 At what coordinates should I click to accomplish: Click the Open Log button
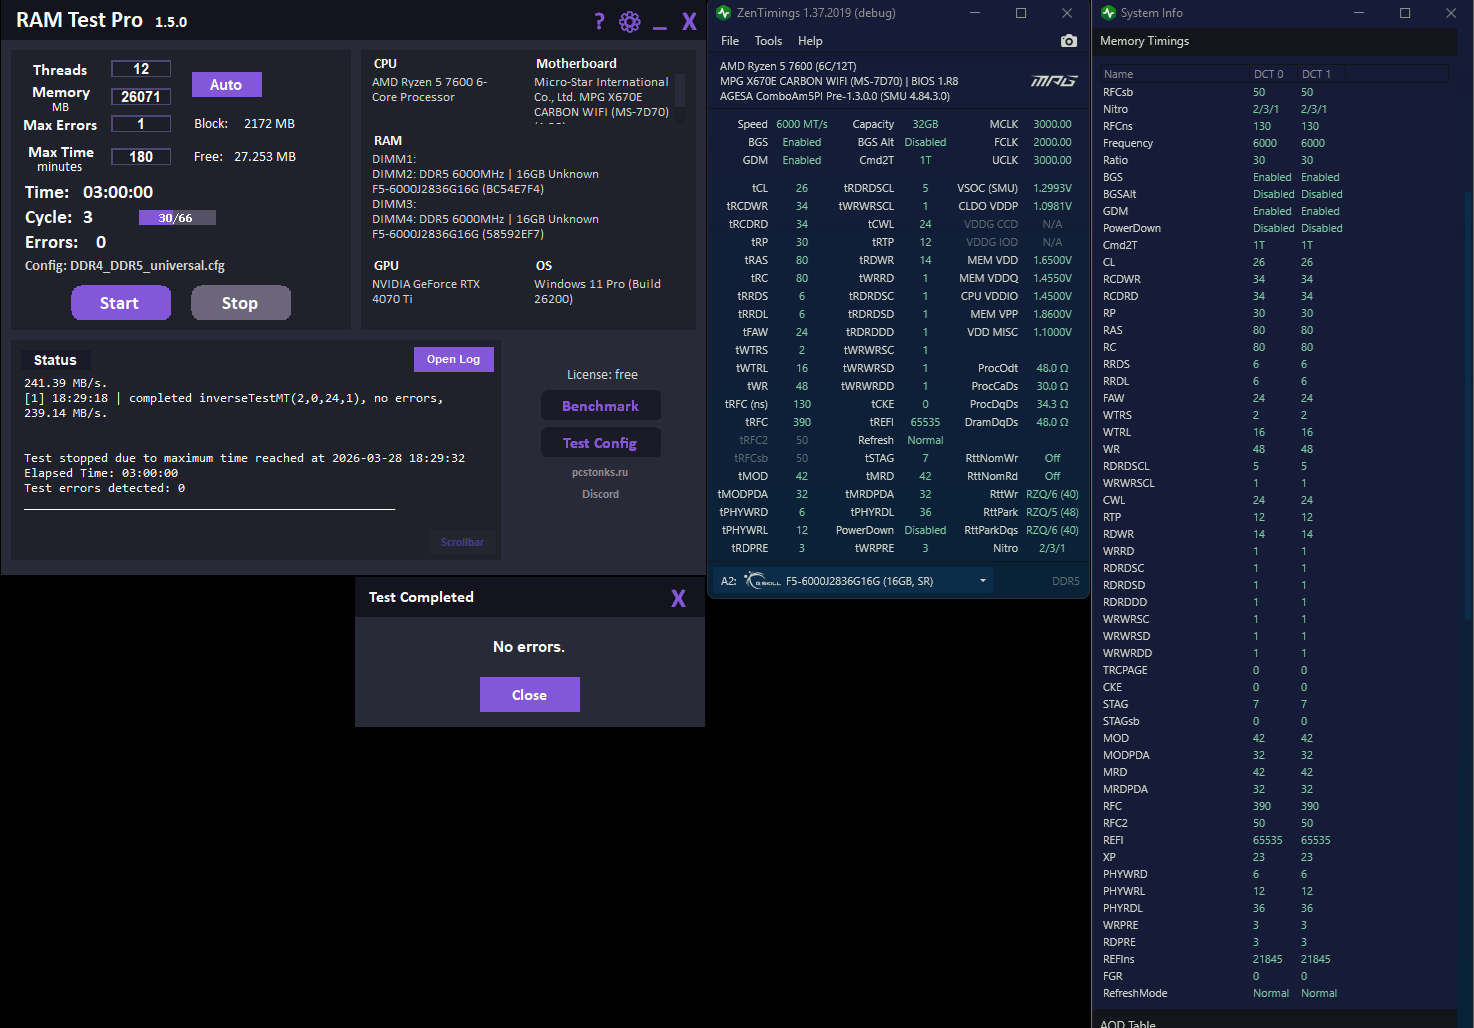pos(453,359)
